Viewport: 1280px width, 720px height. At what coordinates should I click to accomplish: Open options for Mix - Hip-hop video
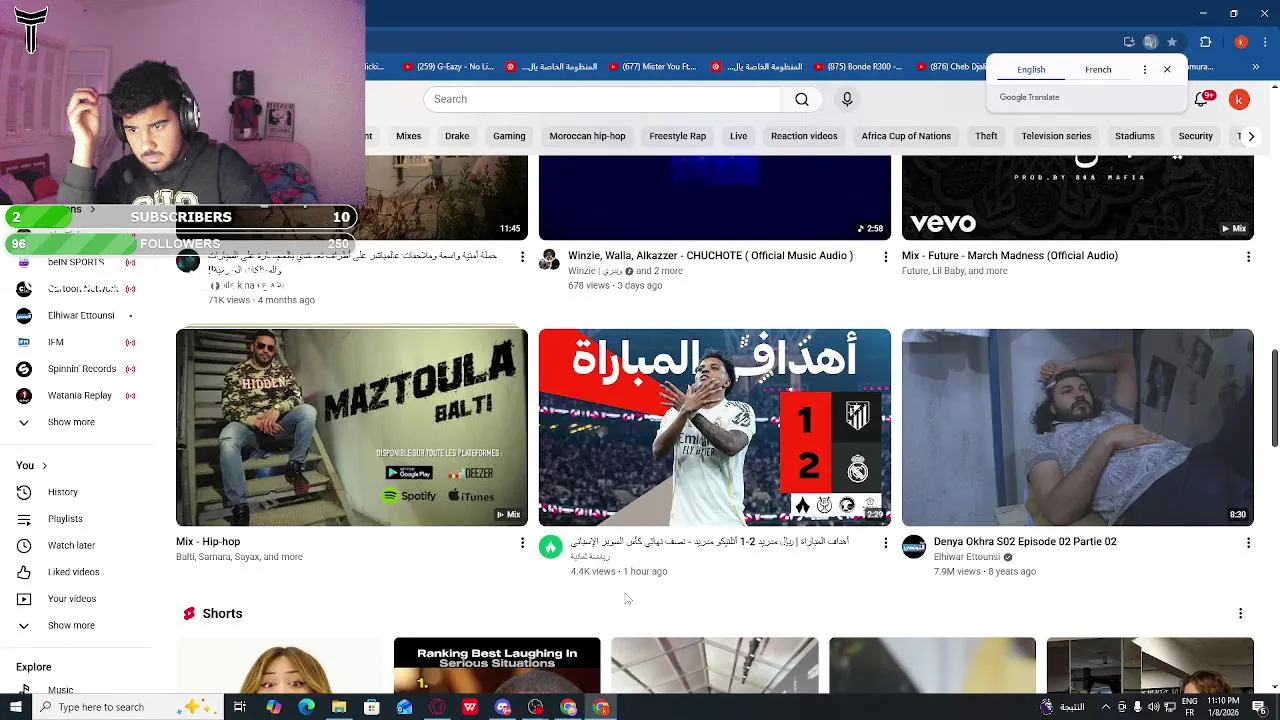[522, 542]
